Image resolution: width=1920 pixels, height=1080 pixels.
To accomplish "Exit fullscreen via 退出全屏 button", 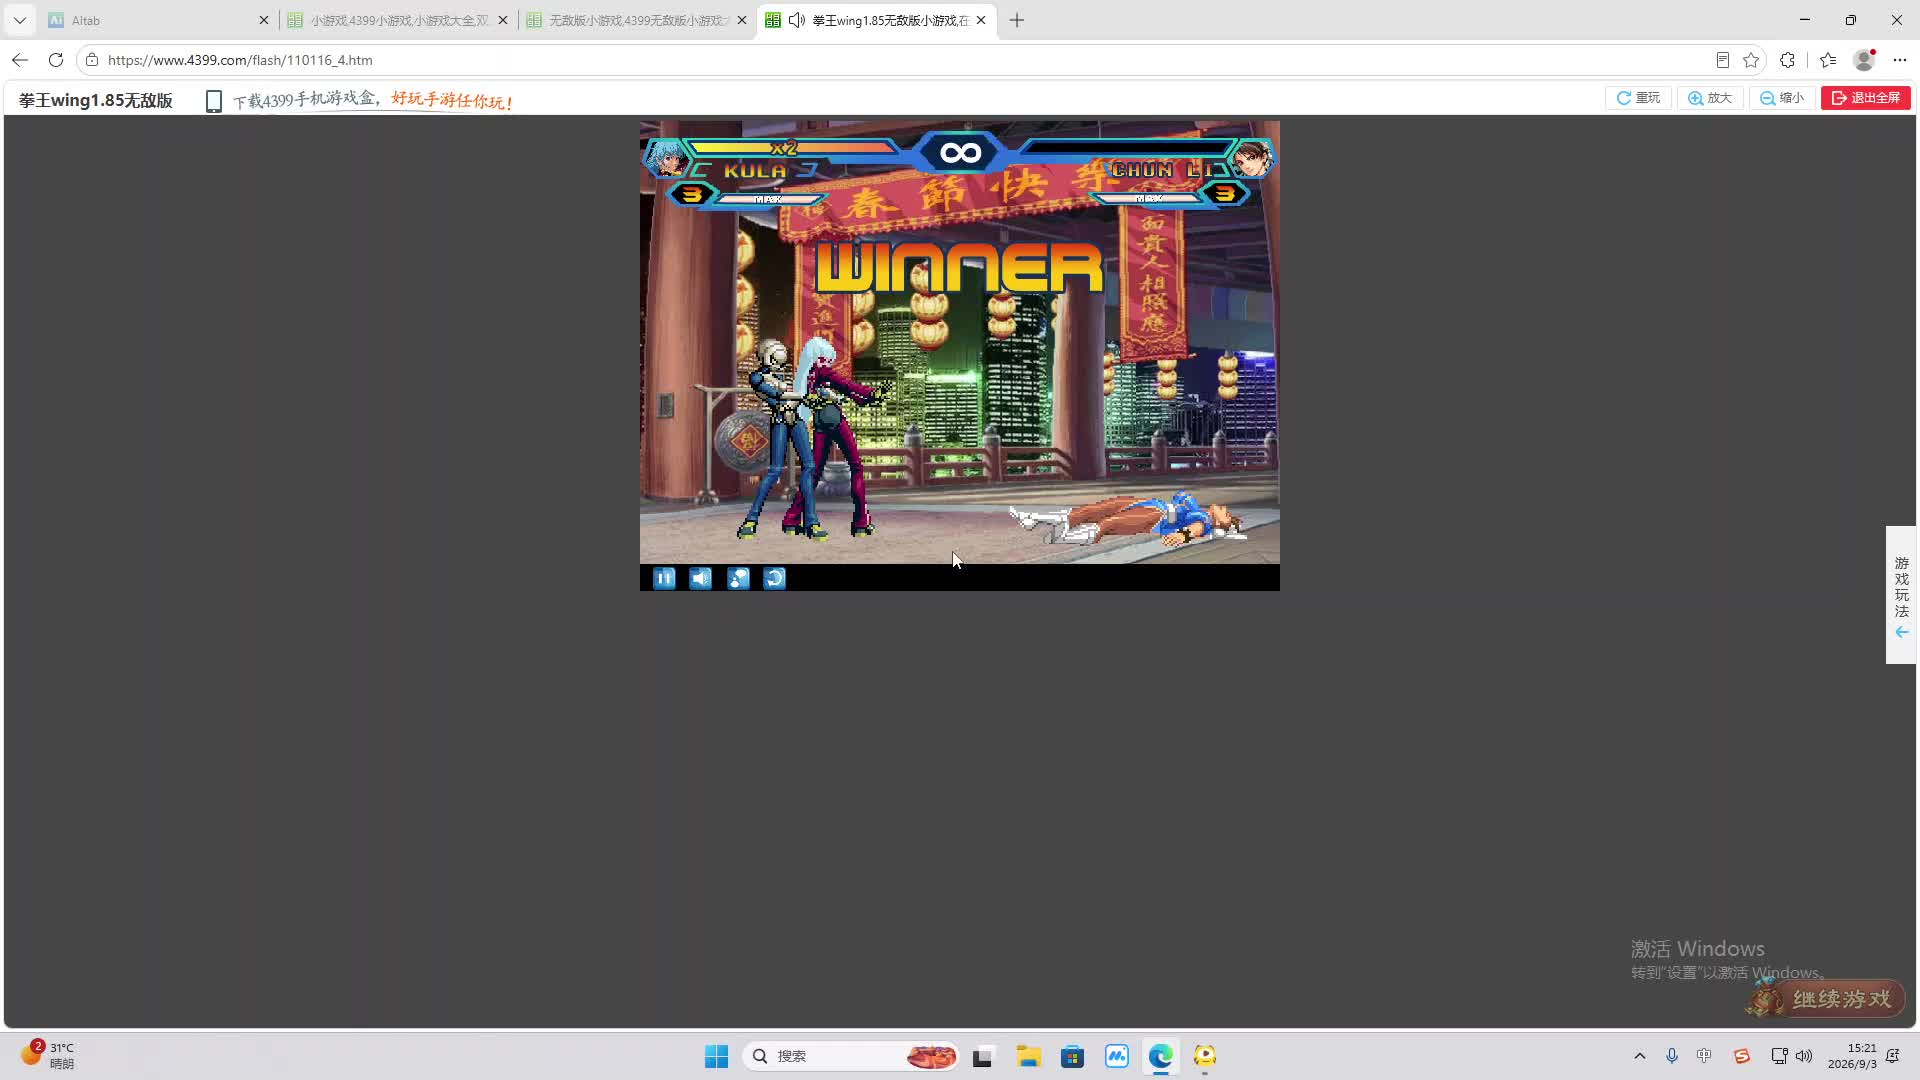I will tap(1866, 98).
